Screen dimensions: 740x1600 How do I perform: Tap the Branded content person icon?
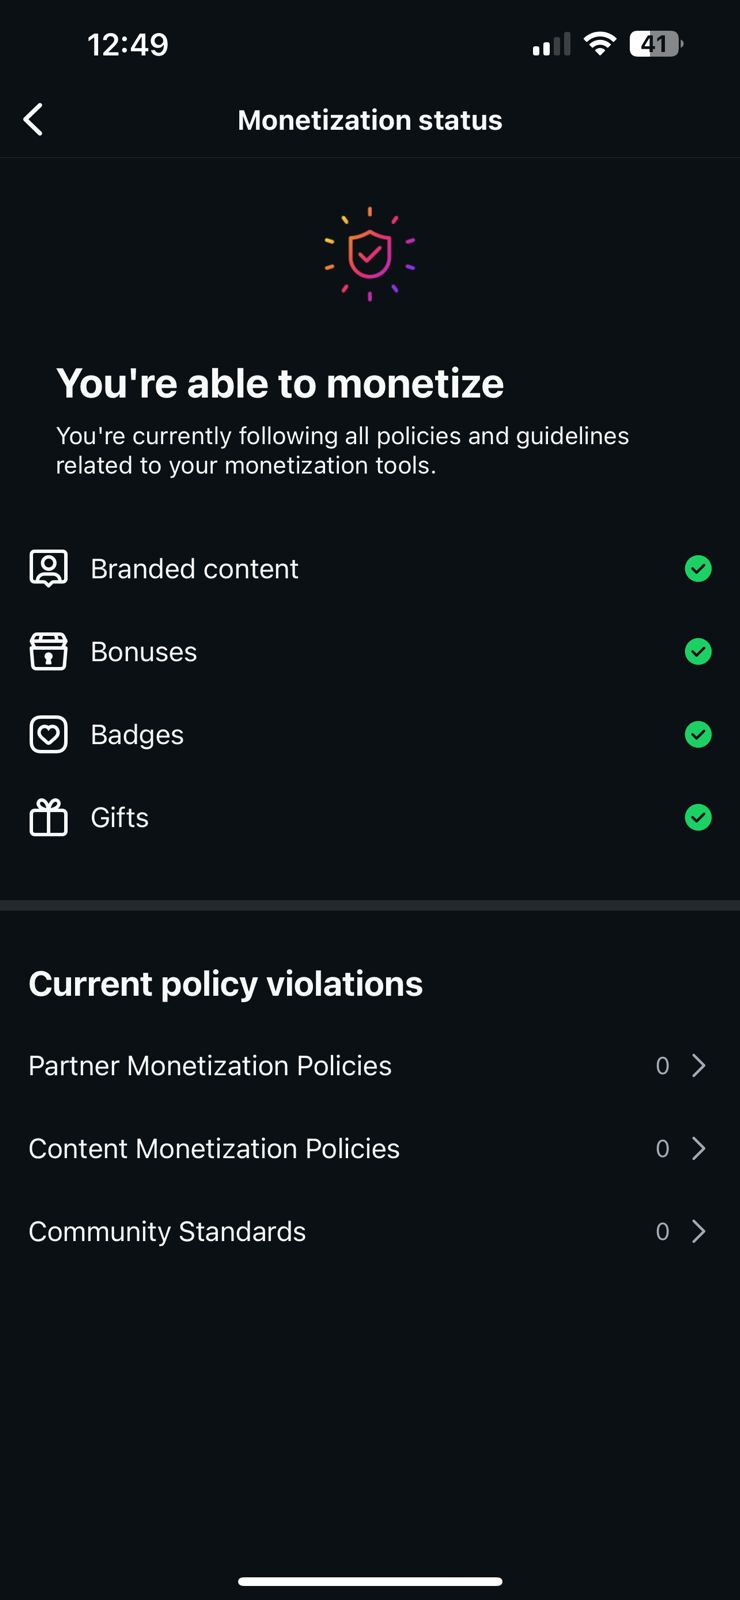(48, 568)
